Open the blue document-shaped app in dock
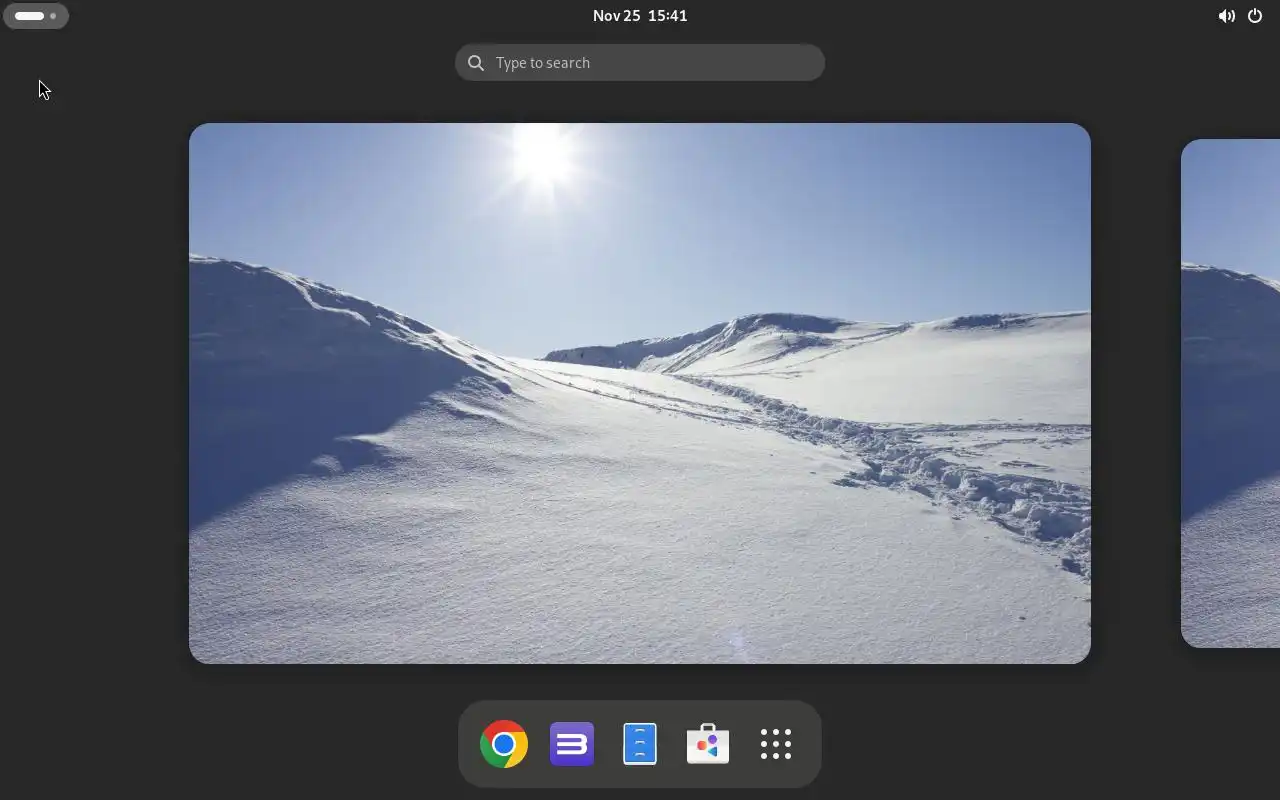 coord(640,744)
